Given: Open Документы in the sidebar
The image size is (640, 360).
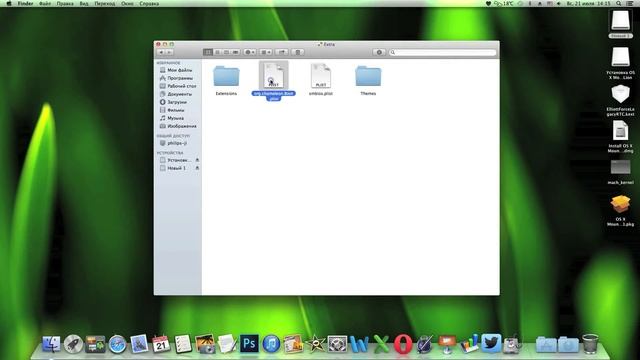Looking at the screenshot, I should (176, 94).
